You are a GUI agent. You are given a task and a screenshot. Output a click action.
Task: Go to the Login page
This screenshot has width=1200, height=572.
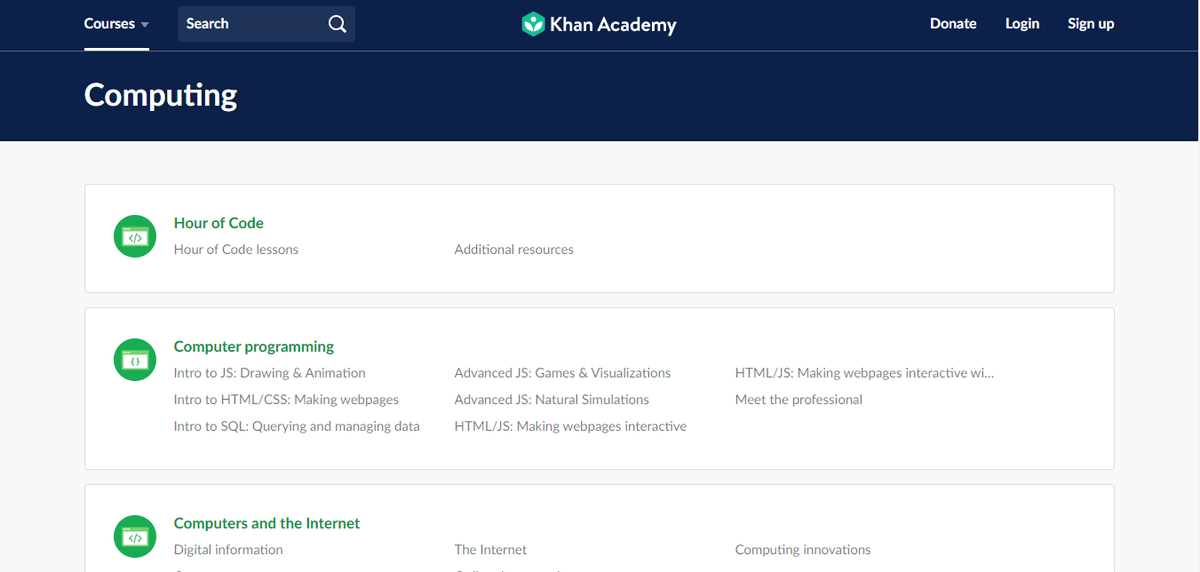[1022, 24]
